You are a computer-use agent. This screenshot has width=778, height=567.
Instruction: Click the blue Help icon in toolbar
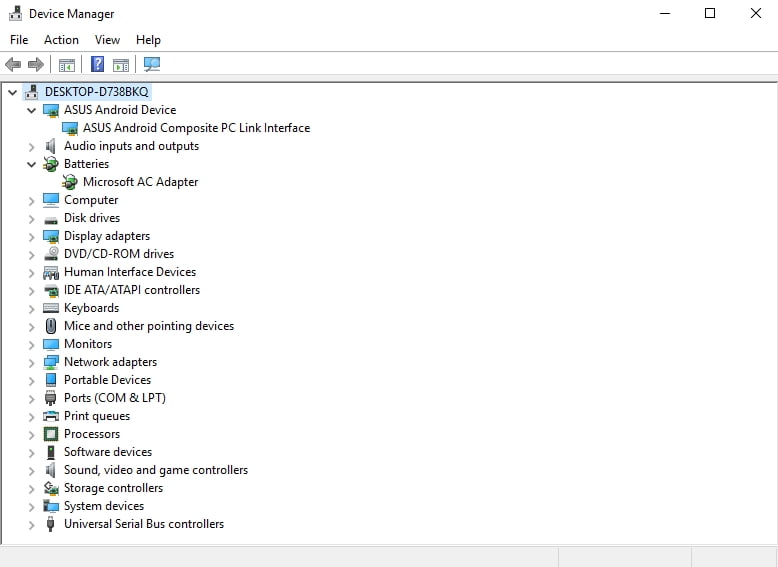(x=97, y=65)
